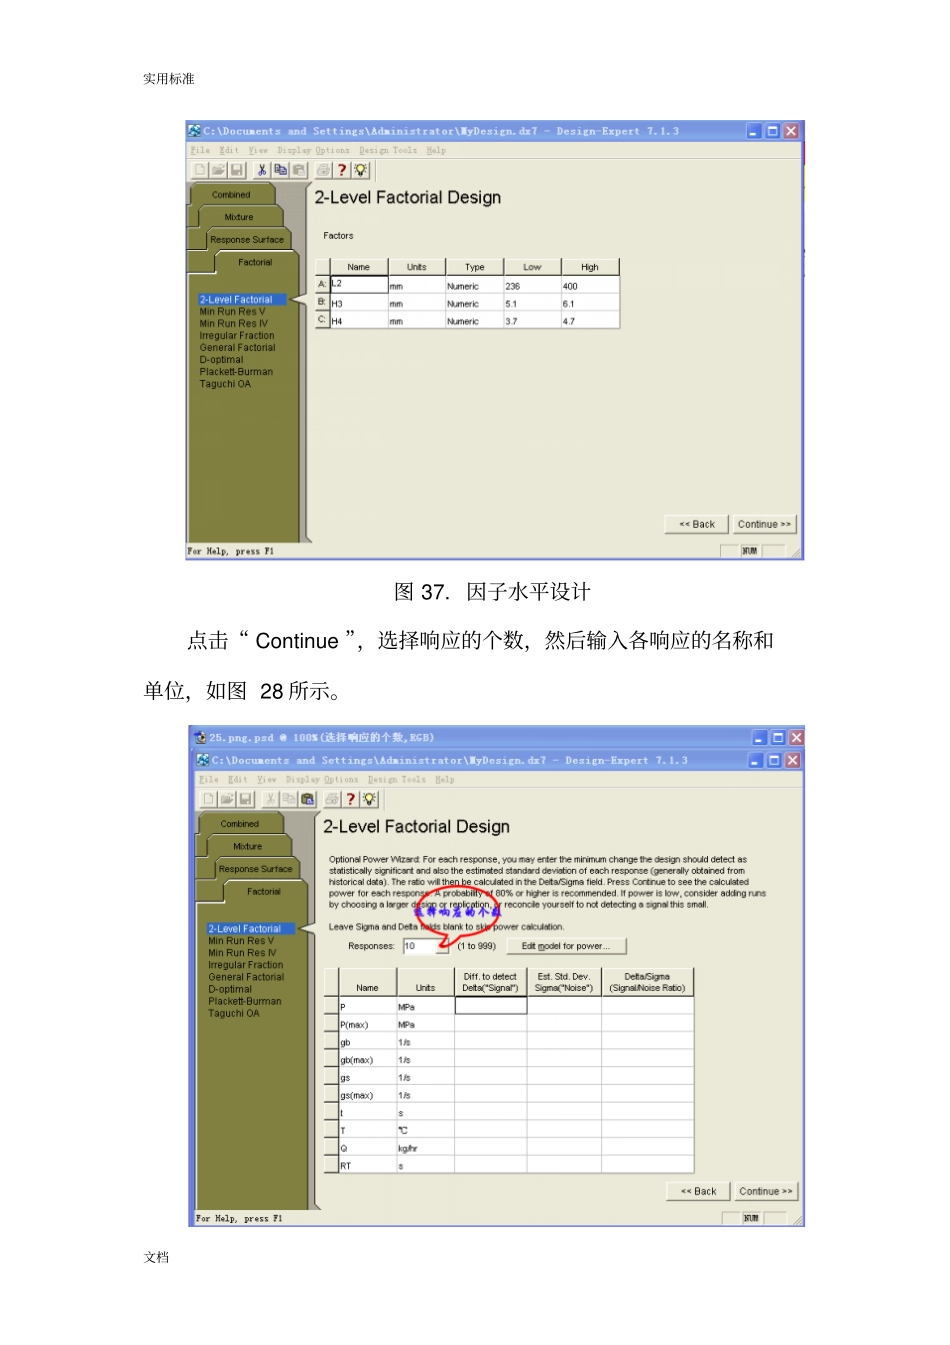This screenshot has height=1345, width=950.
Task: Click Cut scissors icon in Factors window toolbar
Action: coord(262,170)
